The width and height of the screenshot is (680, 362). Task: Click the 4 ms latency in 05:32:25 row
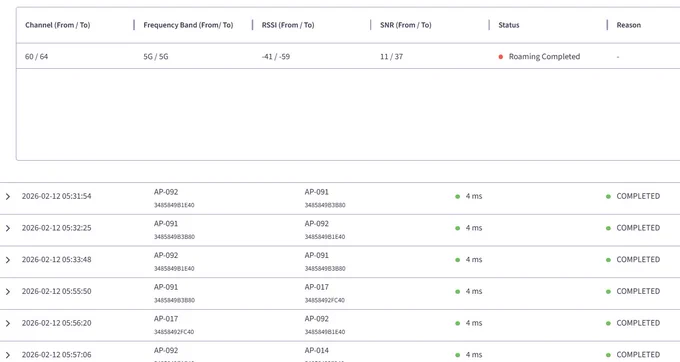tap(474, 228)
